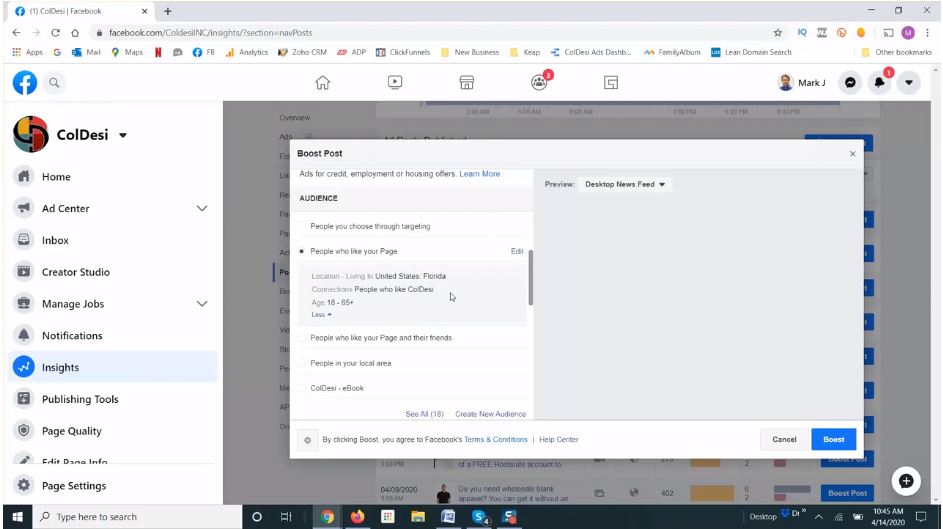This screenshot has height=529, width=943.
Task: Open notifications bell in Facebook header
Action: pos(879,83)
